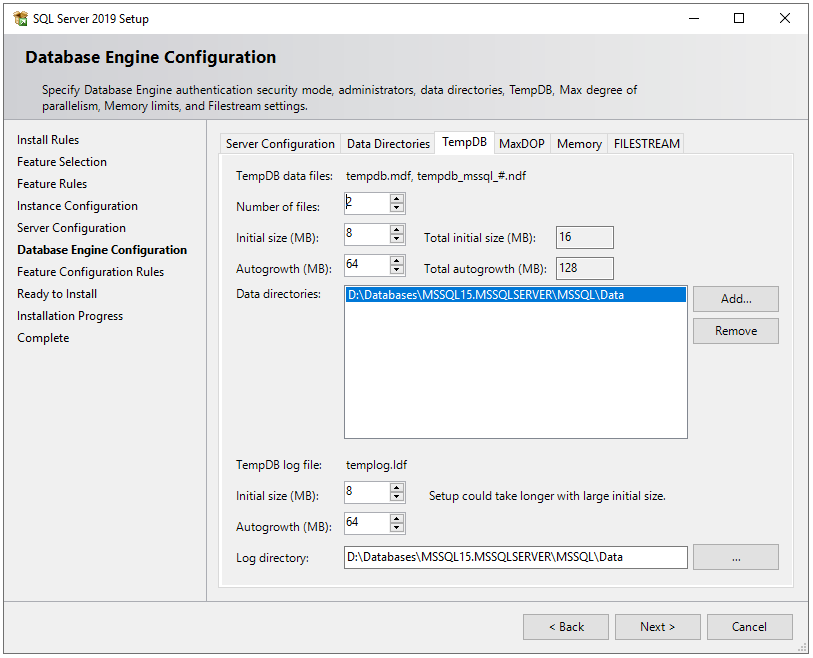Click into the Log directory path field
This screenshot has height=658, width=813.
[x=515, y=557]
